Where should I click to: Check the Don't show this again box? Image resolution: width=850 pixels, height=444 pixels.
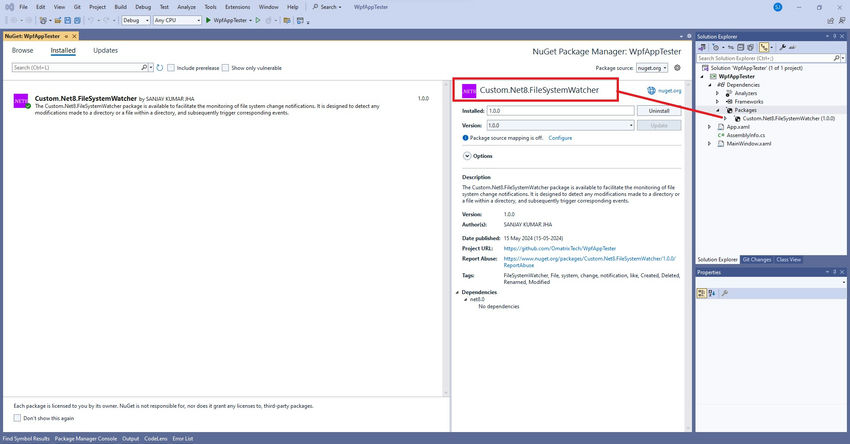17,418
